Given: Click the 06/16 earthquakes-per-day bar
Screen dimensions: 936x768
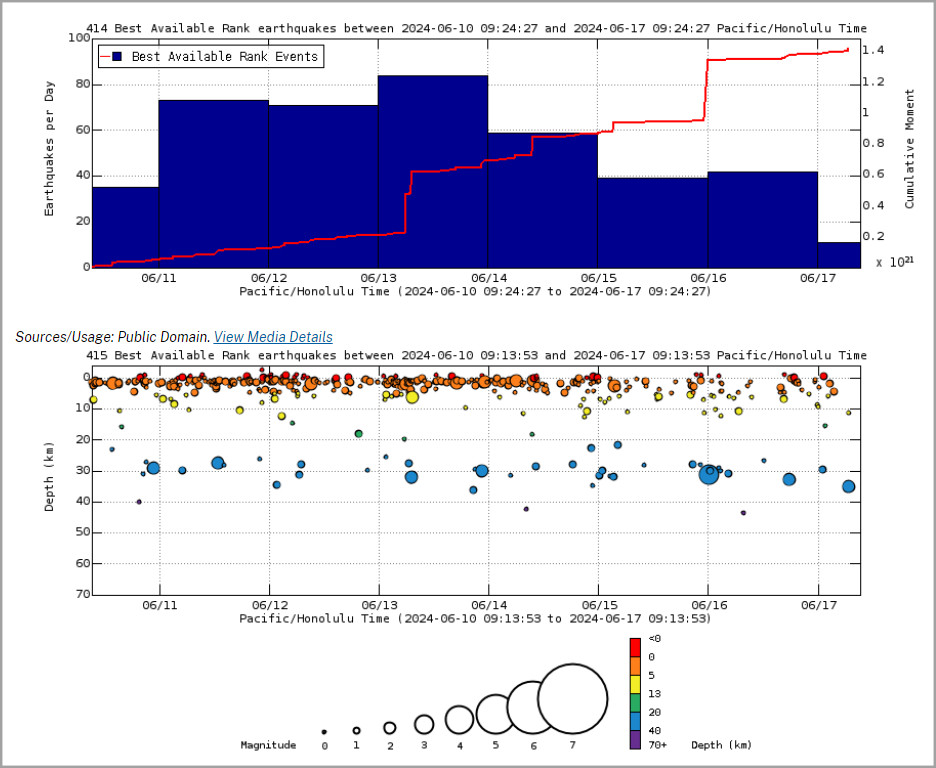Looking at the screenshot, I should tap(763, 220).
